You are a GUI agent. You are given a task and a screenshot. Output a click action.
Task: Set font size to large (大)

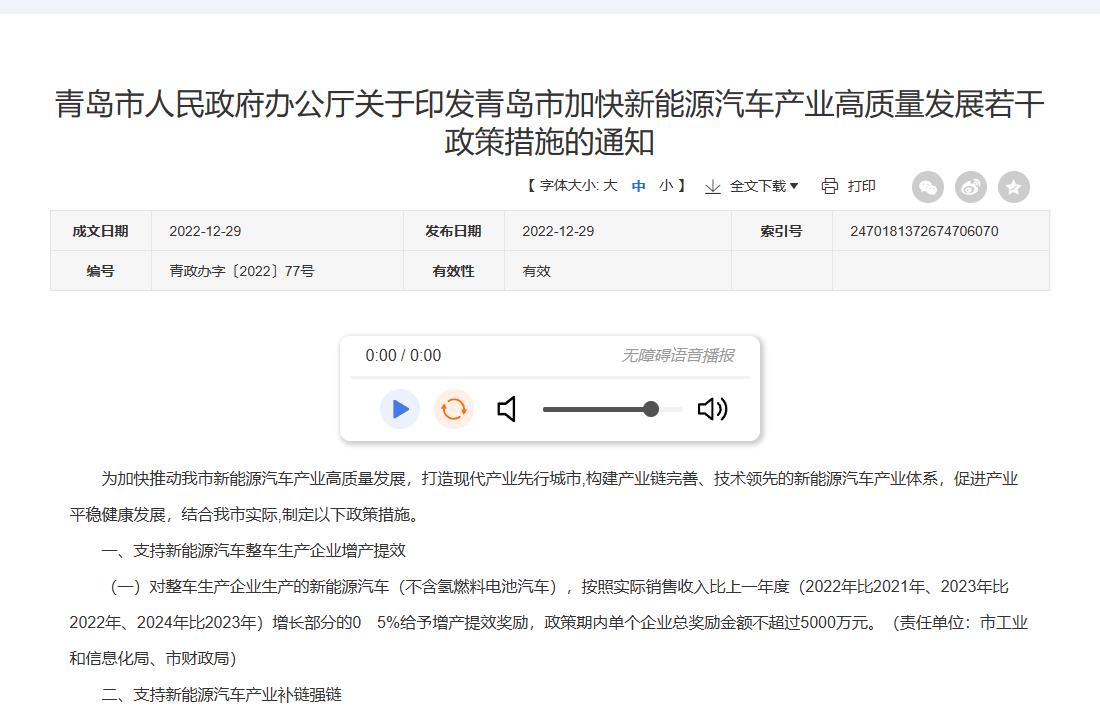(x=610, y=186)
